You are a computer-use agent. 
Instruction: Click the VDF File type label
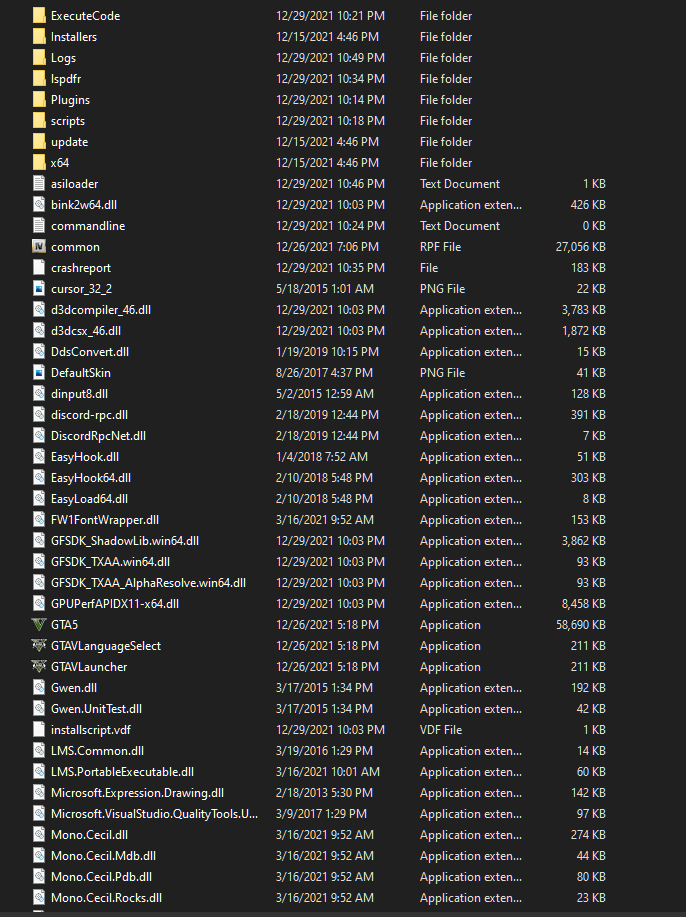tap(441, 730)
